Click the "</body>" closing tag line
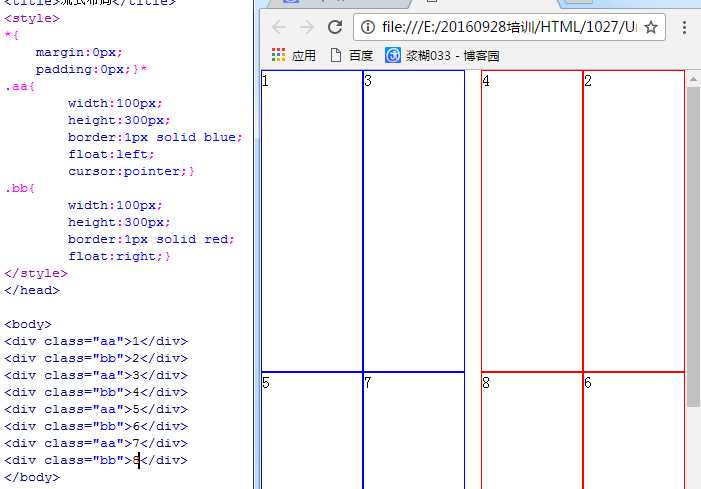The image size is (701, 489). pyautogui.click(x=32, y=477)
